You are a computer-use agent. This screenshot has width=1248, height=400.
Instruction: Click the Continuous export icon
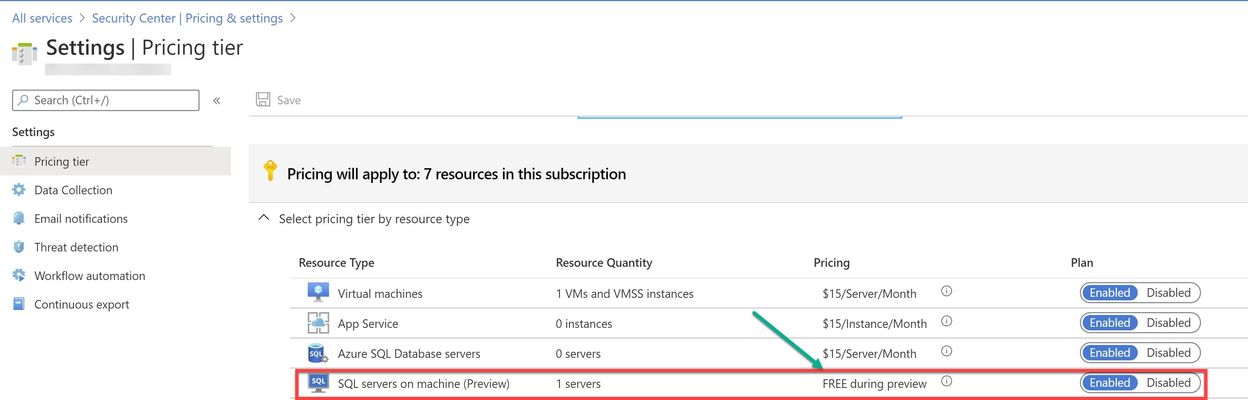tap(18, 304)
